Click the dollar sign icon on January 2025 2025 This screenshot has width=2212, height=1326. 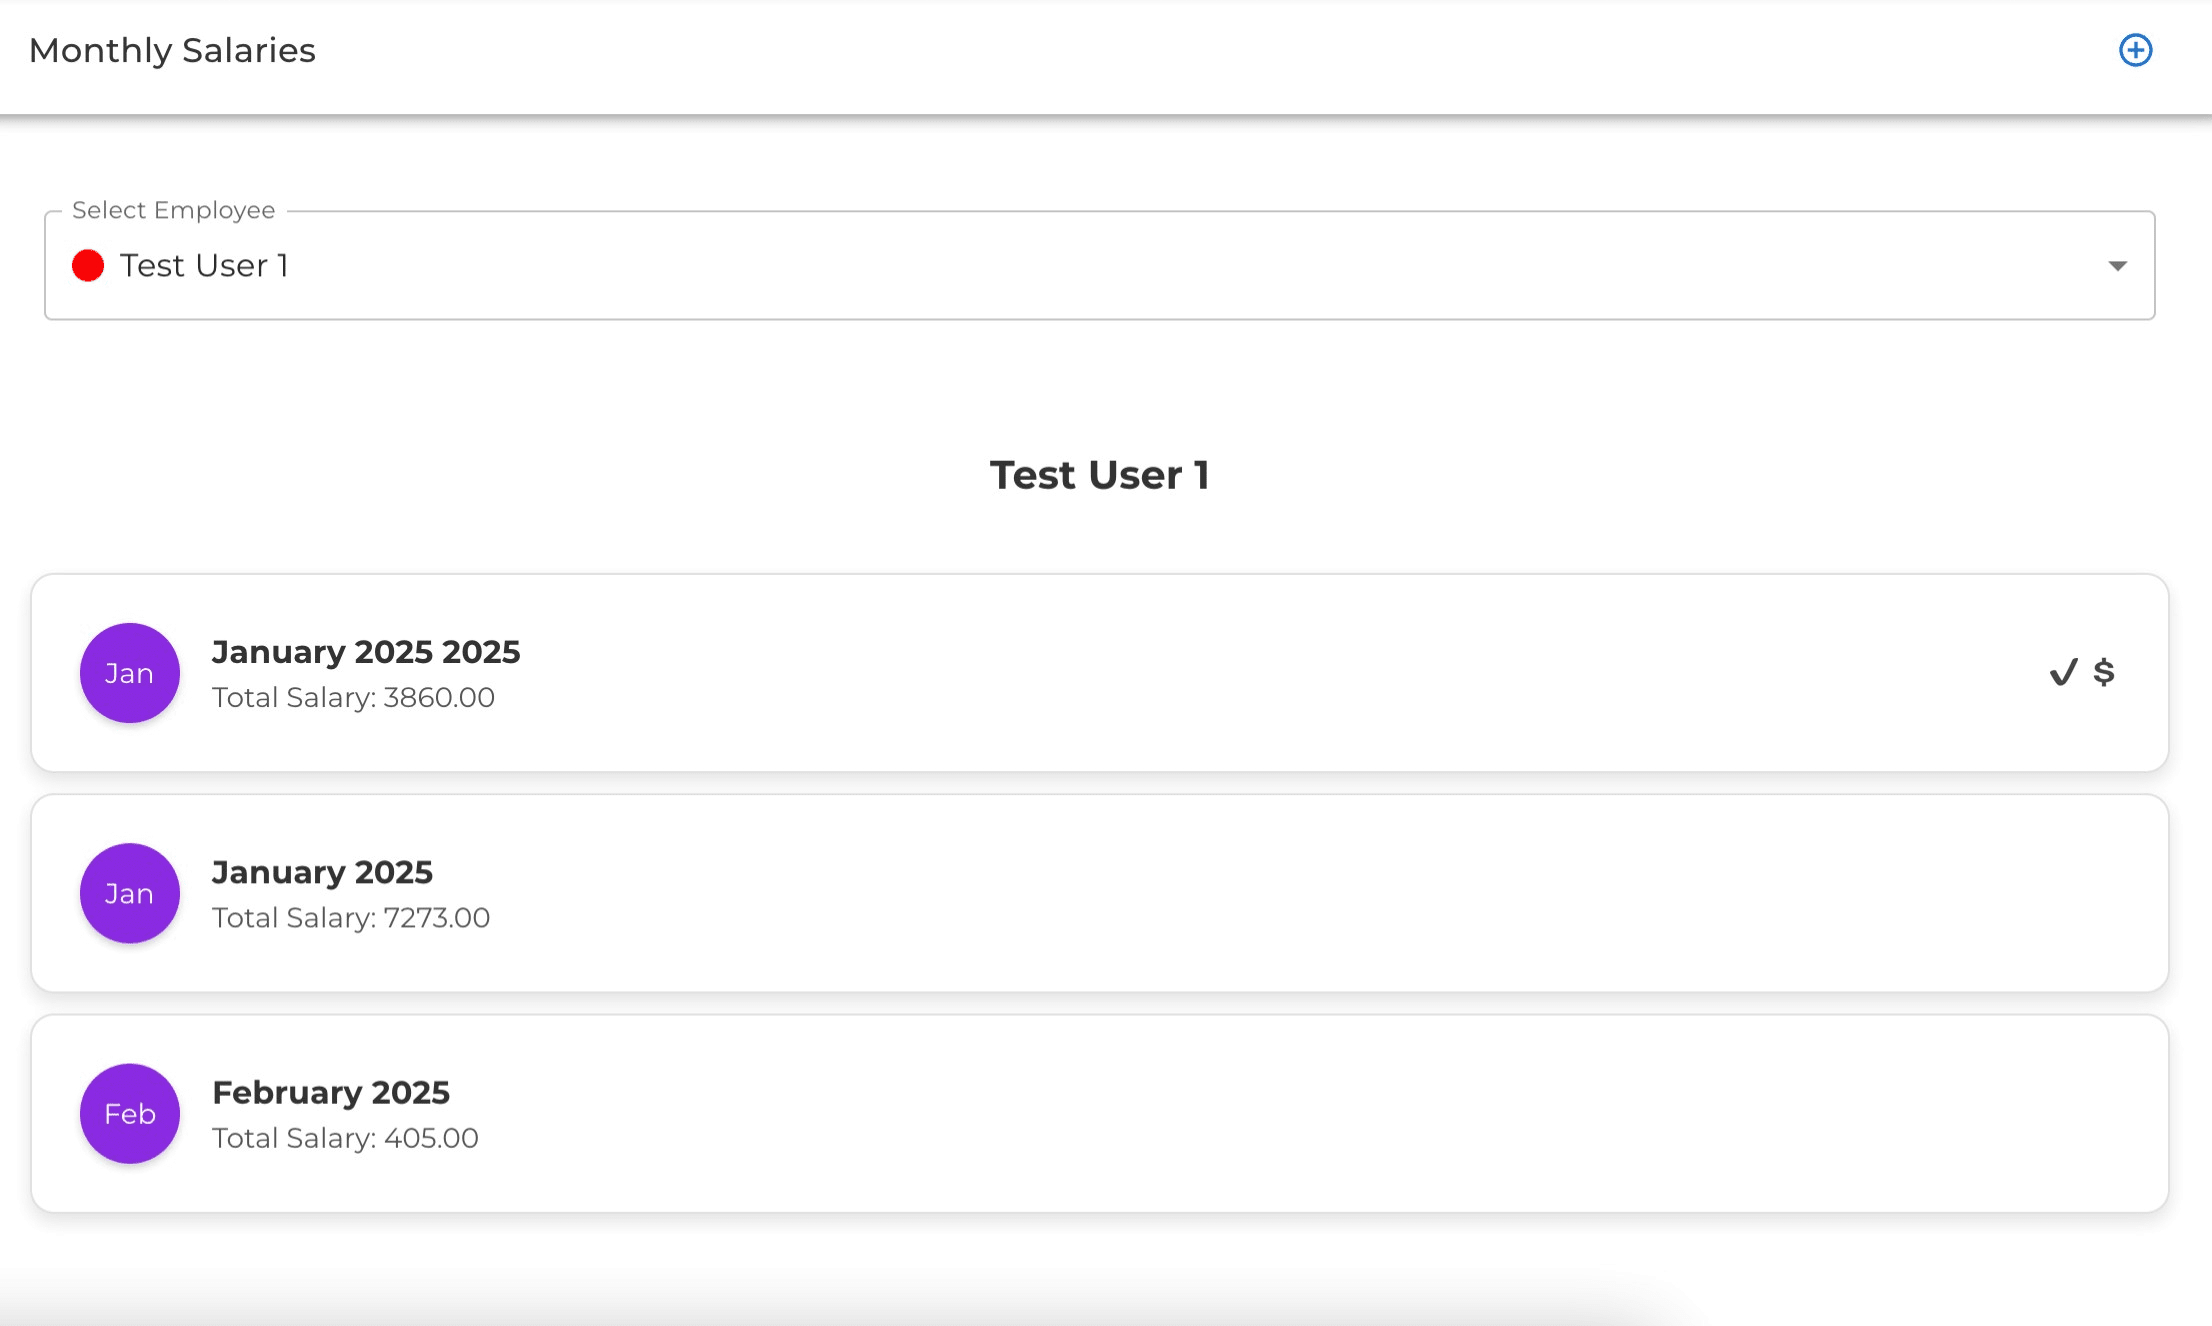2104,671
